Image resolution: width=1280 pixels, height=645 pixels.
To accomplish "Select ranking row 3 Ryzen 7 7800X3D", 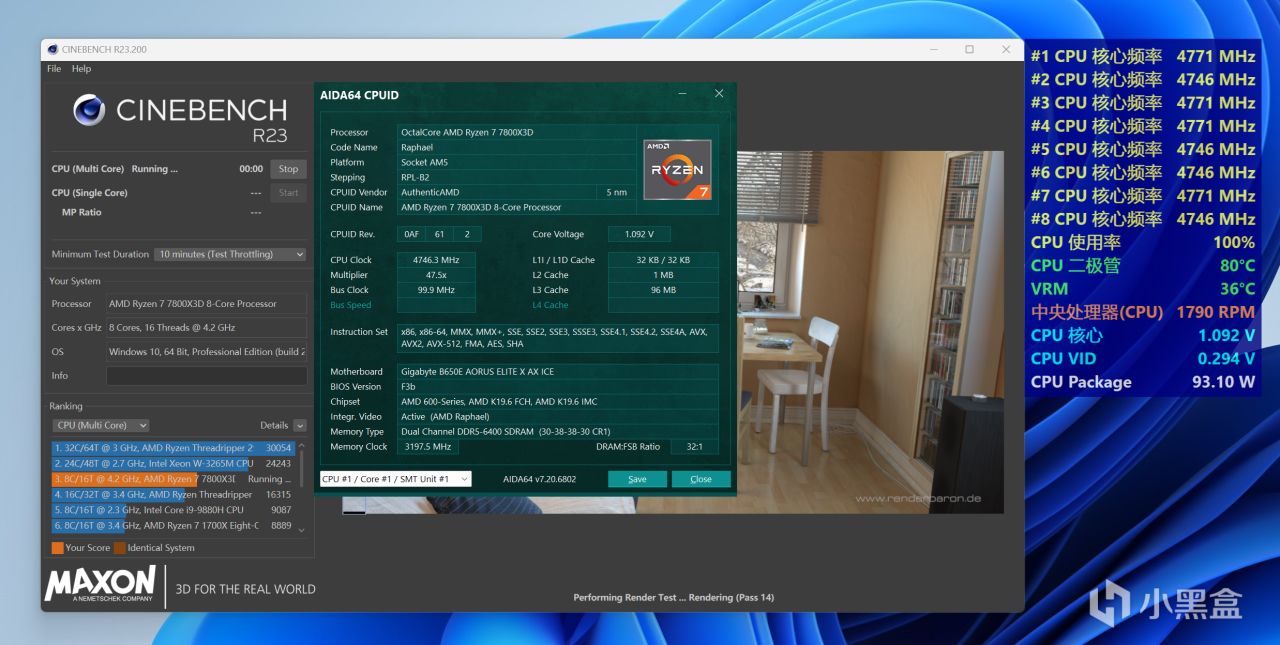I will [x=174, y=479].
